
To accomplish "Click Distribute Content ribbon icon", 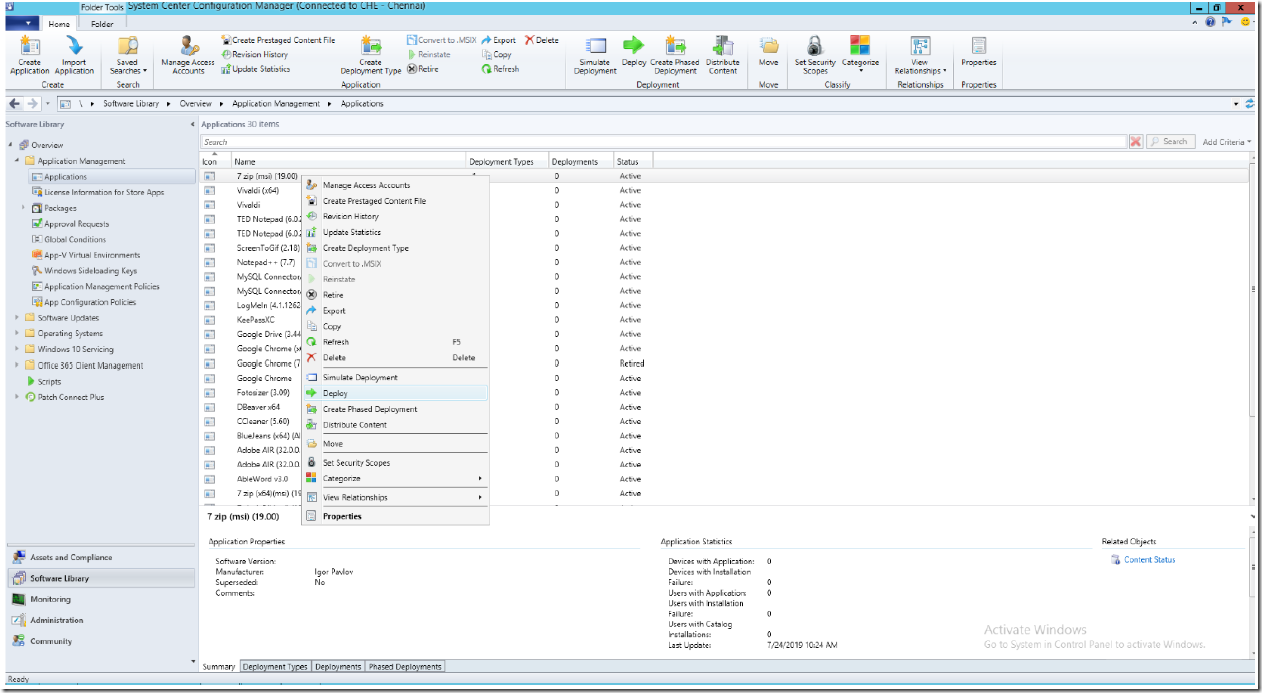I will (723, 55).
